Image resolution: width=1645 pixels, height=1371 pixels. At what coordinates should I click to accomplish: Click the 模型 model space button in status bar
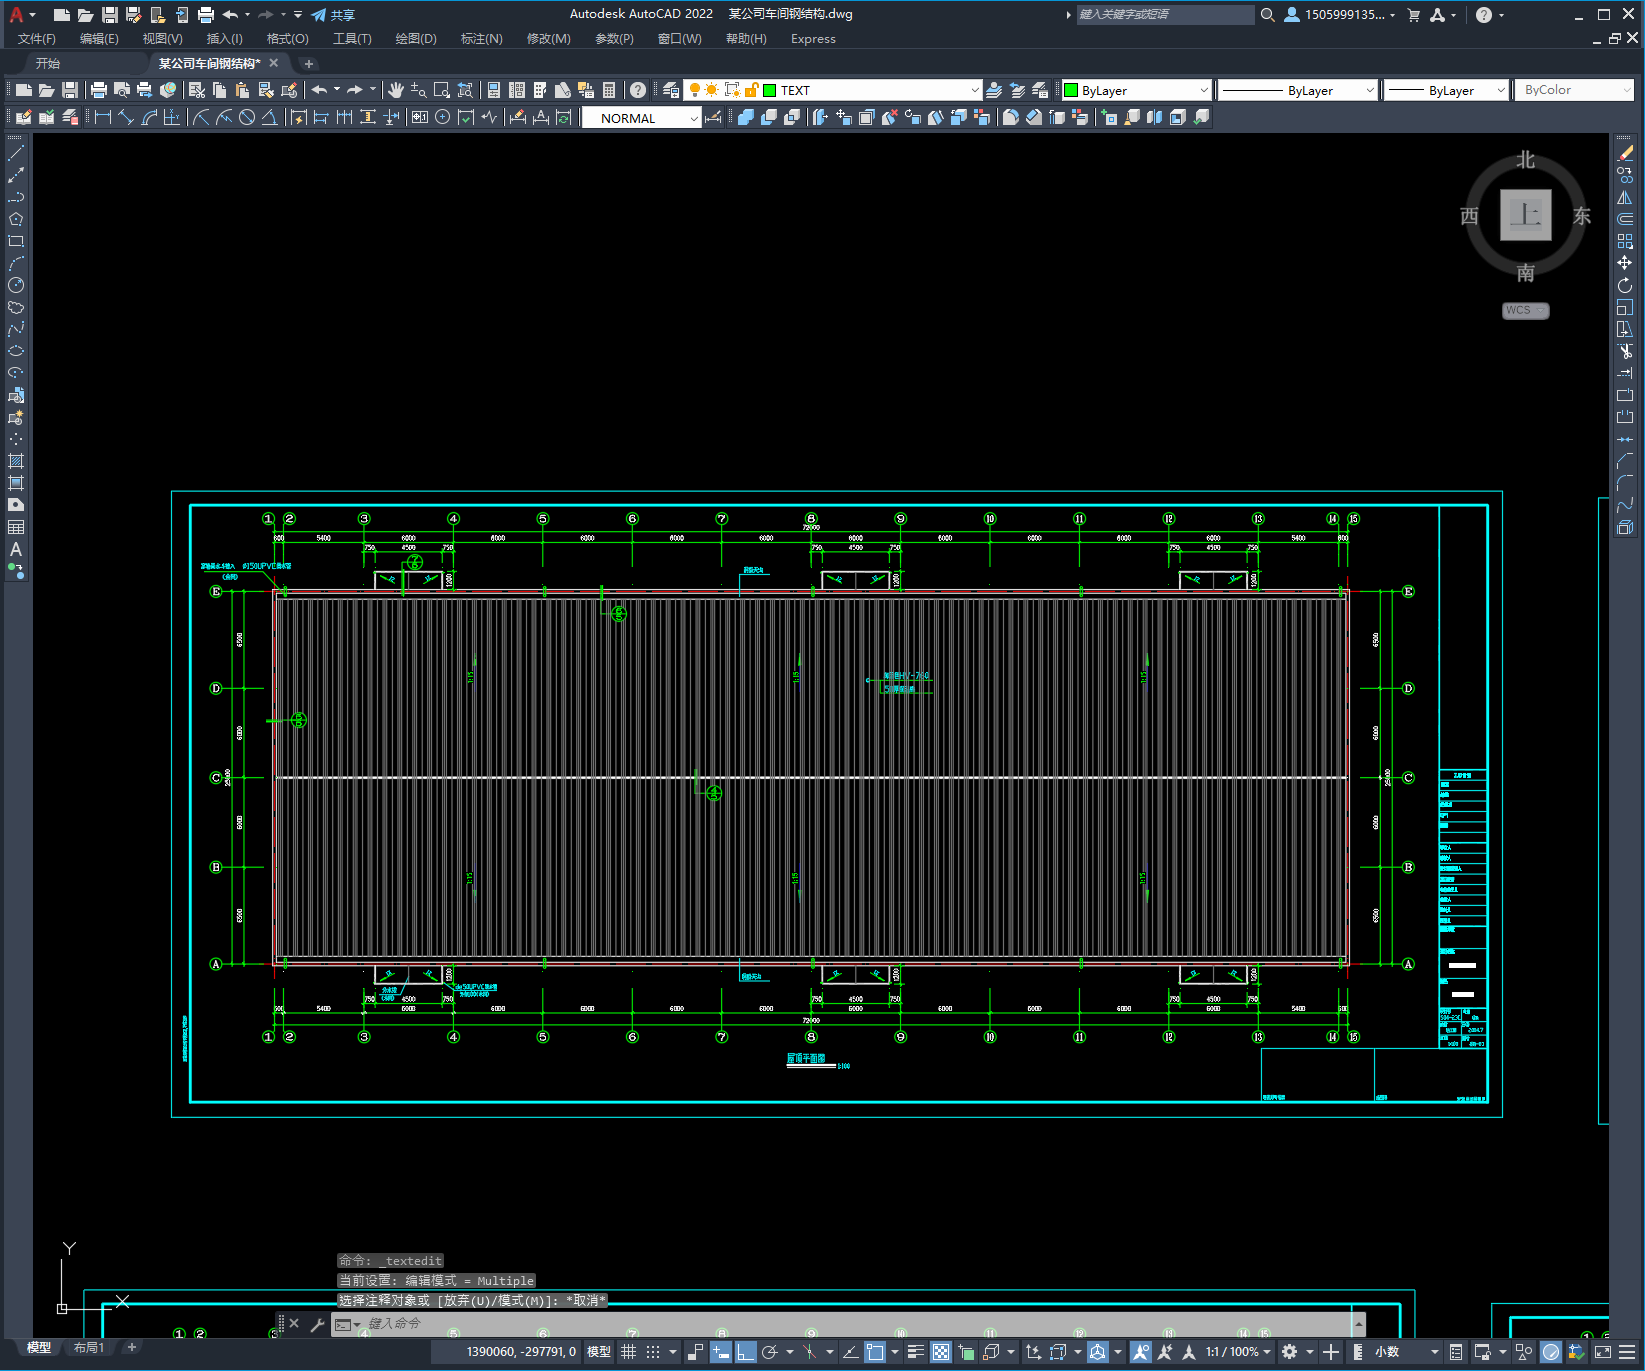pos(599,1352)
